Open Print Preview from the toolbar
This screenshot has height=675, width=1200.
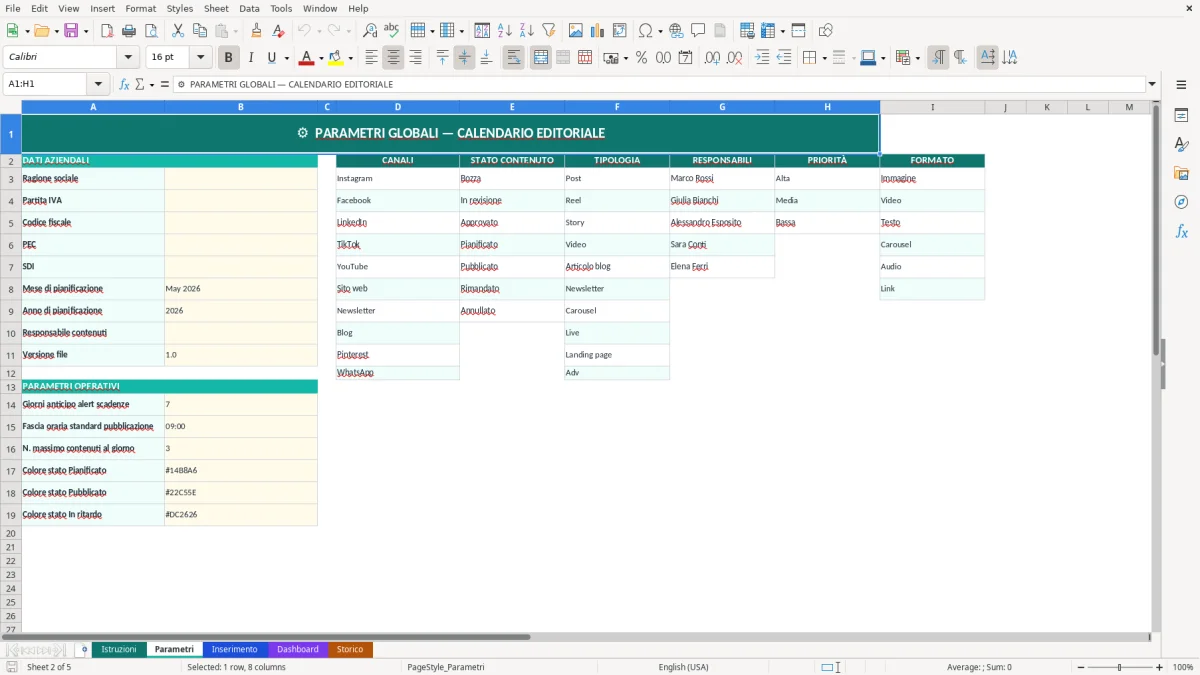click(151, 31)
